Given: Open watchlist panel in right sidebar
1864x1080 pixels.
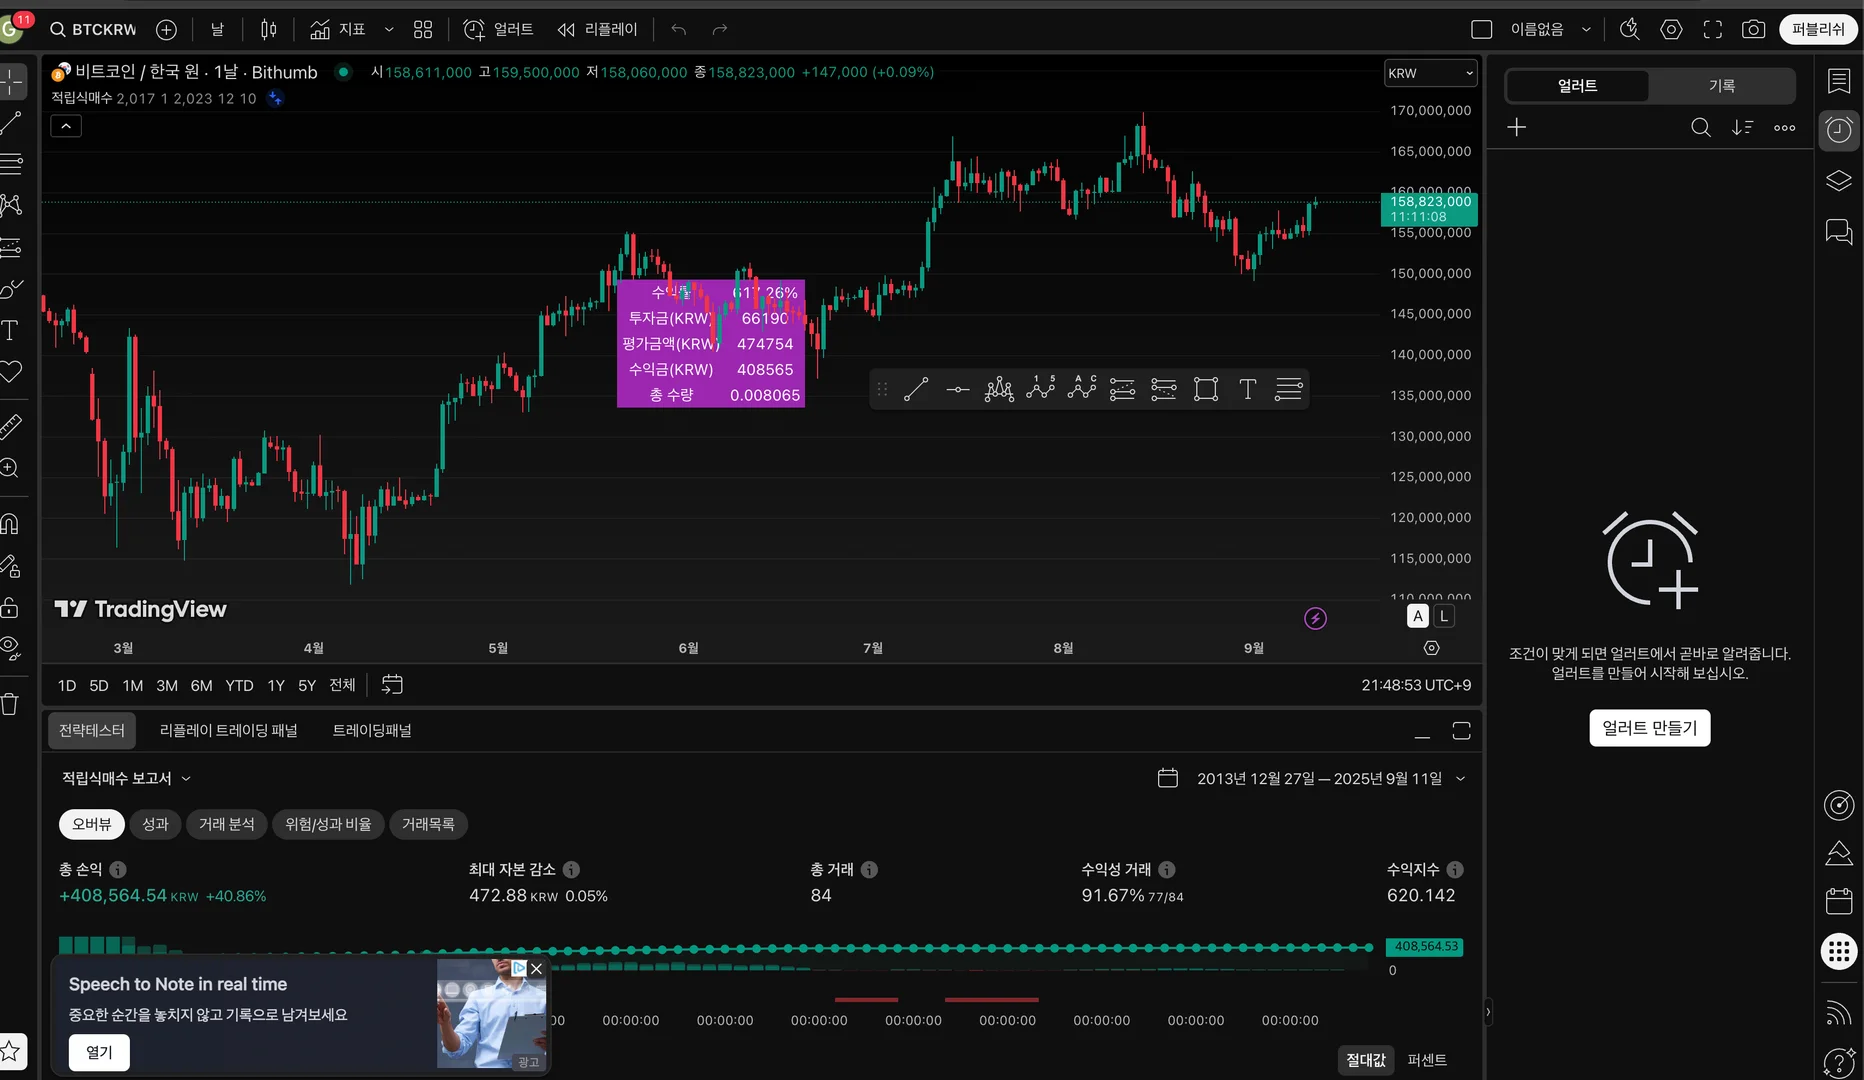Looking at the screenshot, I should (1839, 81).
